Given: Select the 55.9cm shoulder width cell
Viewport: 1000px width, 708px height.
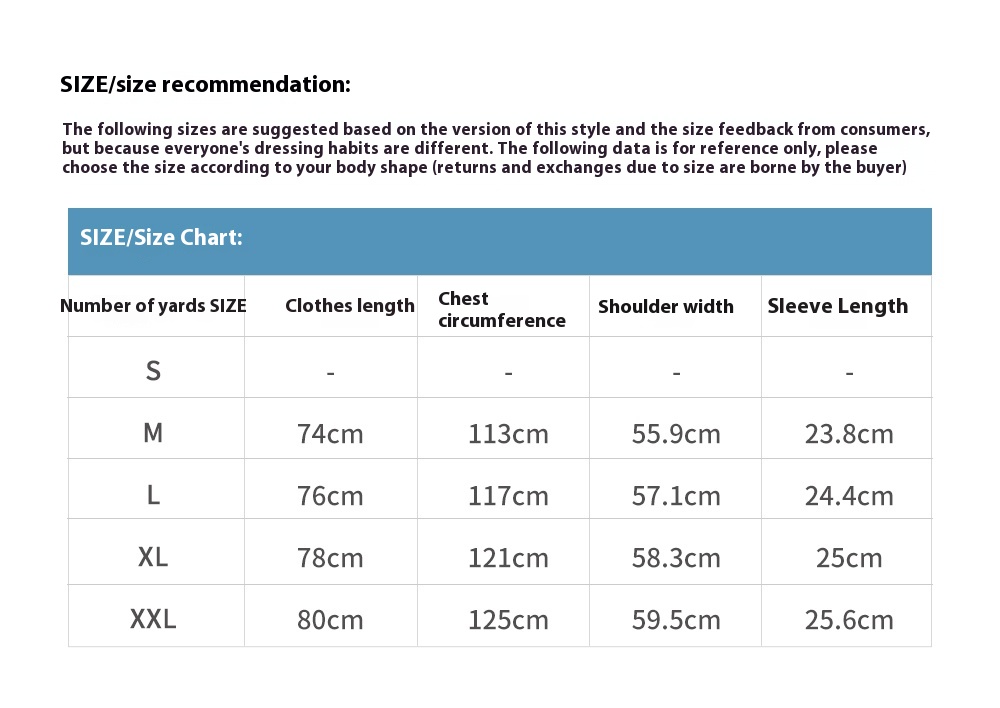Looking at the screenshot, I should pos(676,434).
